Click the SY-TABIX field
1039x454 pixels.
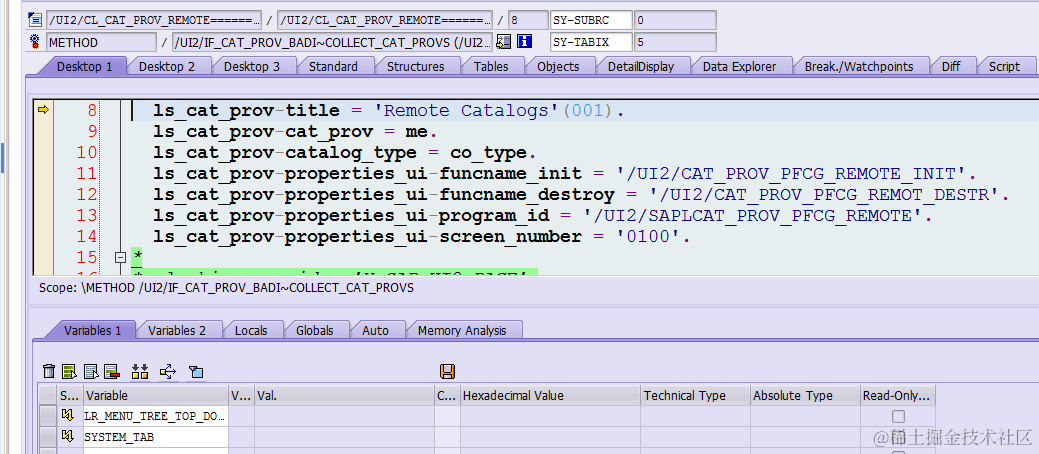(x=591, y=42)
